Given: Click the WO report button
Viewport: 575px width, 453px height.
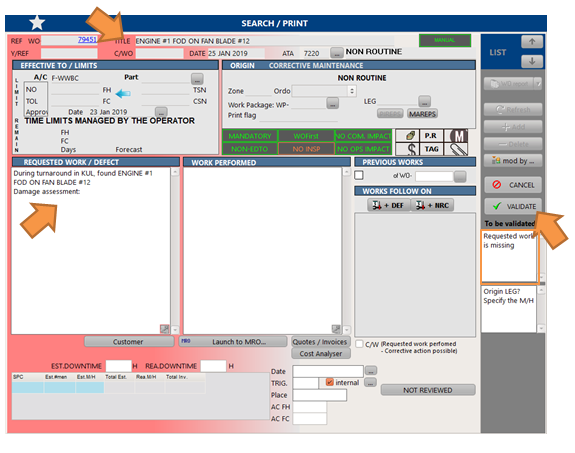Looking at the screenshot, I should point(509,84).
